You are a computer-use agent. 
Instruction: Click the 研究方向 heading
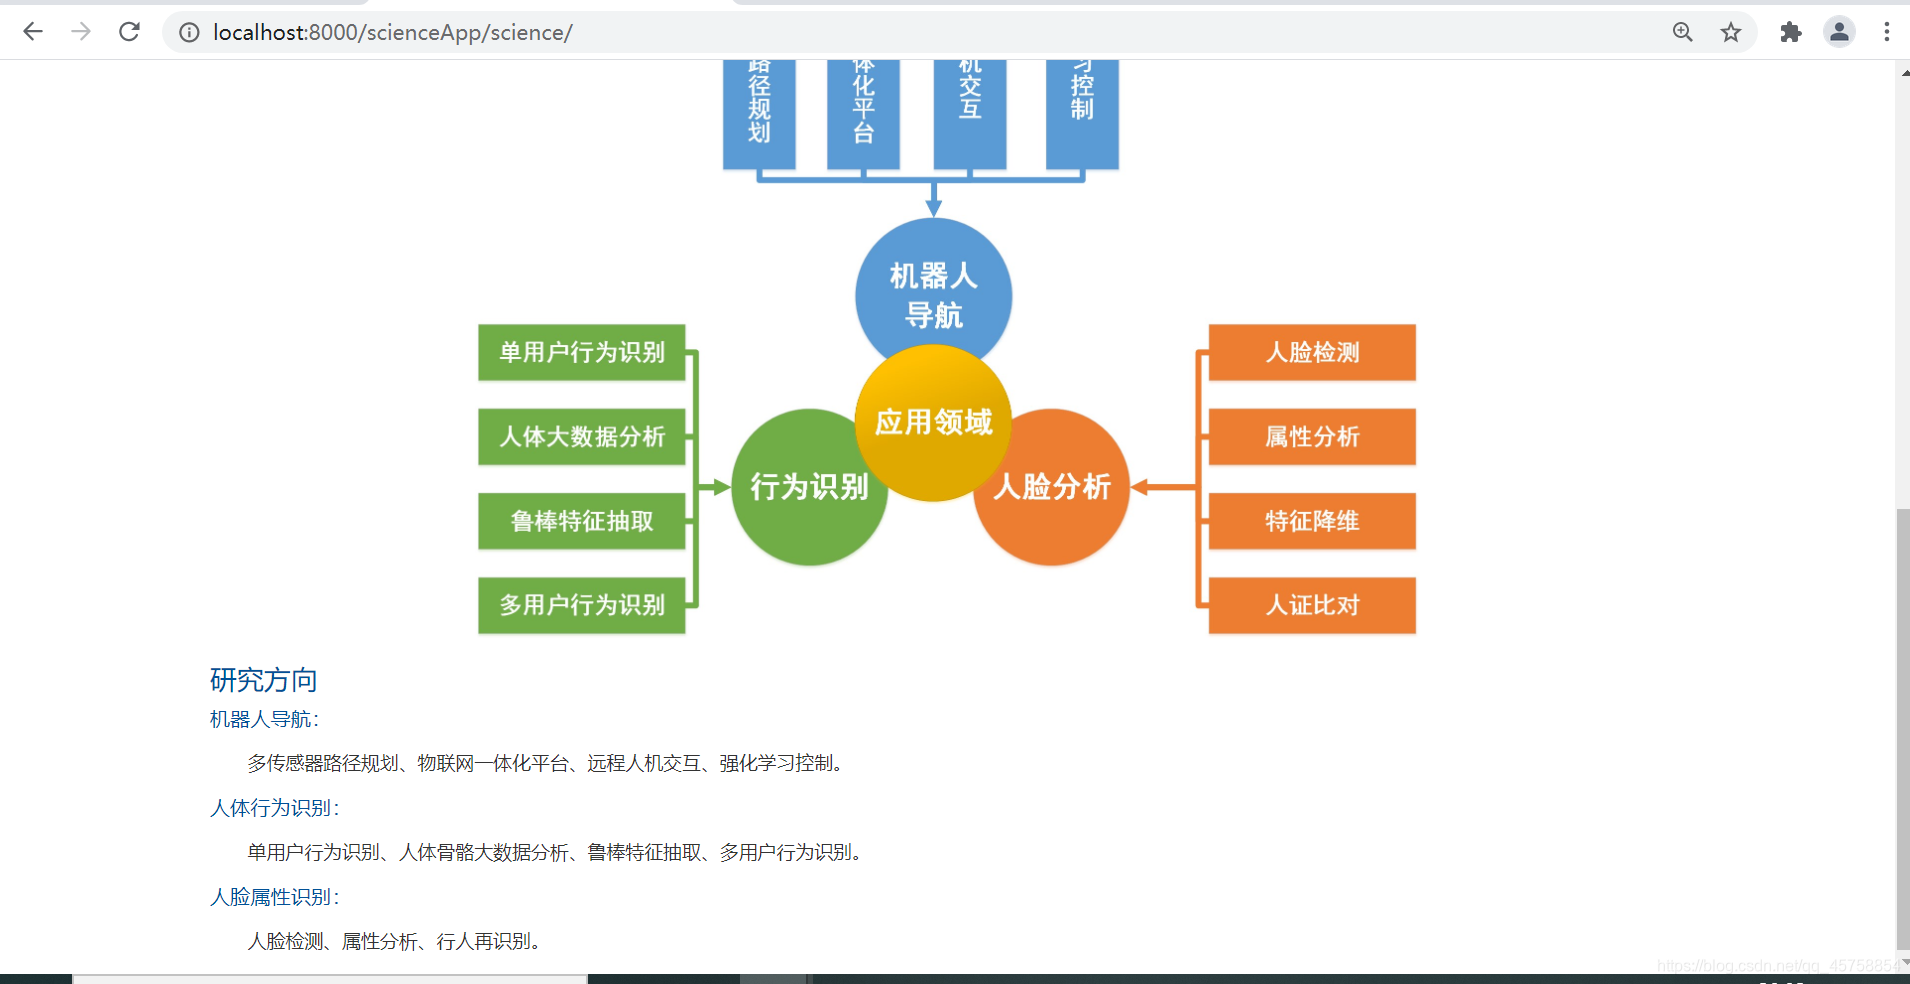pos(263,680)
